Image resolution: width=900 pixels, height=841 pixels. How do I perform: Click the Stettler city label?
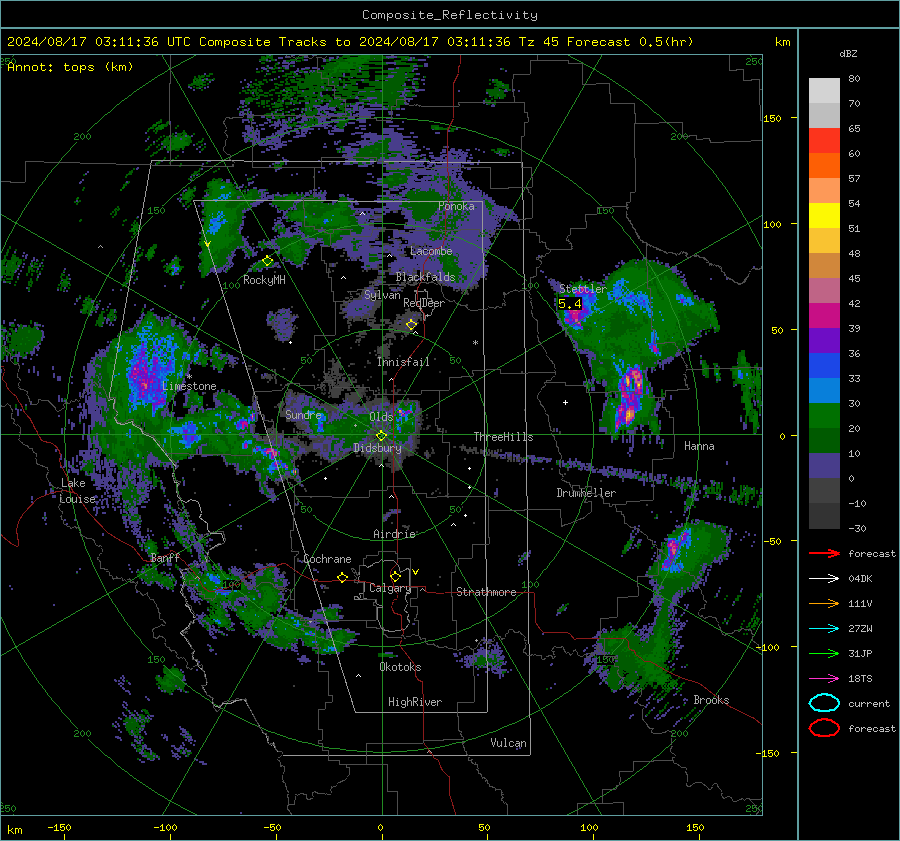click(x=583, y=289)
